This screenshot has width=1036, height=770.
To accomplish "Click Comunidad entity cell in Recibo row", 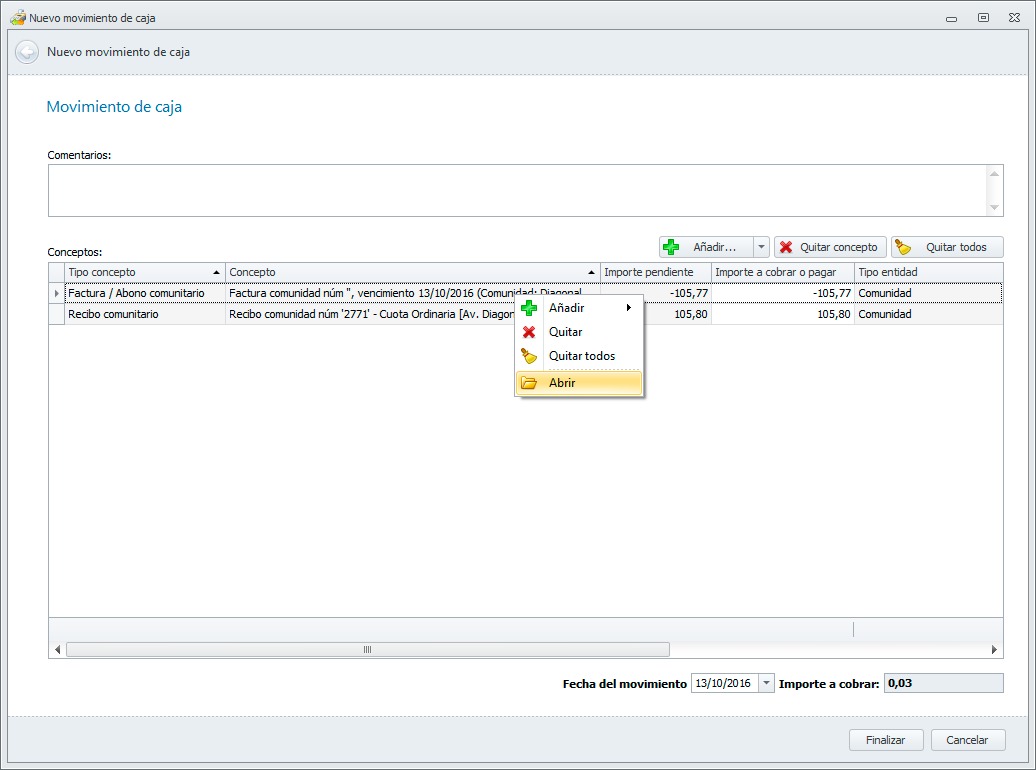I will tap(928, 314).
